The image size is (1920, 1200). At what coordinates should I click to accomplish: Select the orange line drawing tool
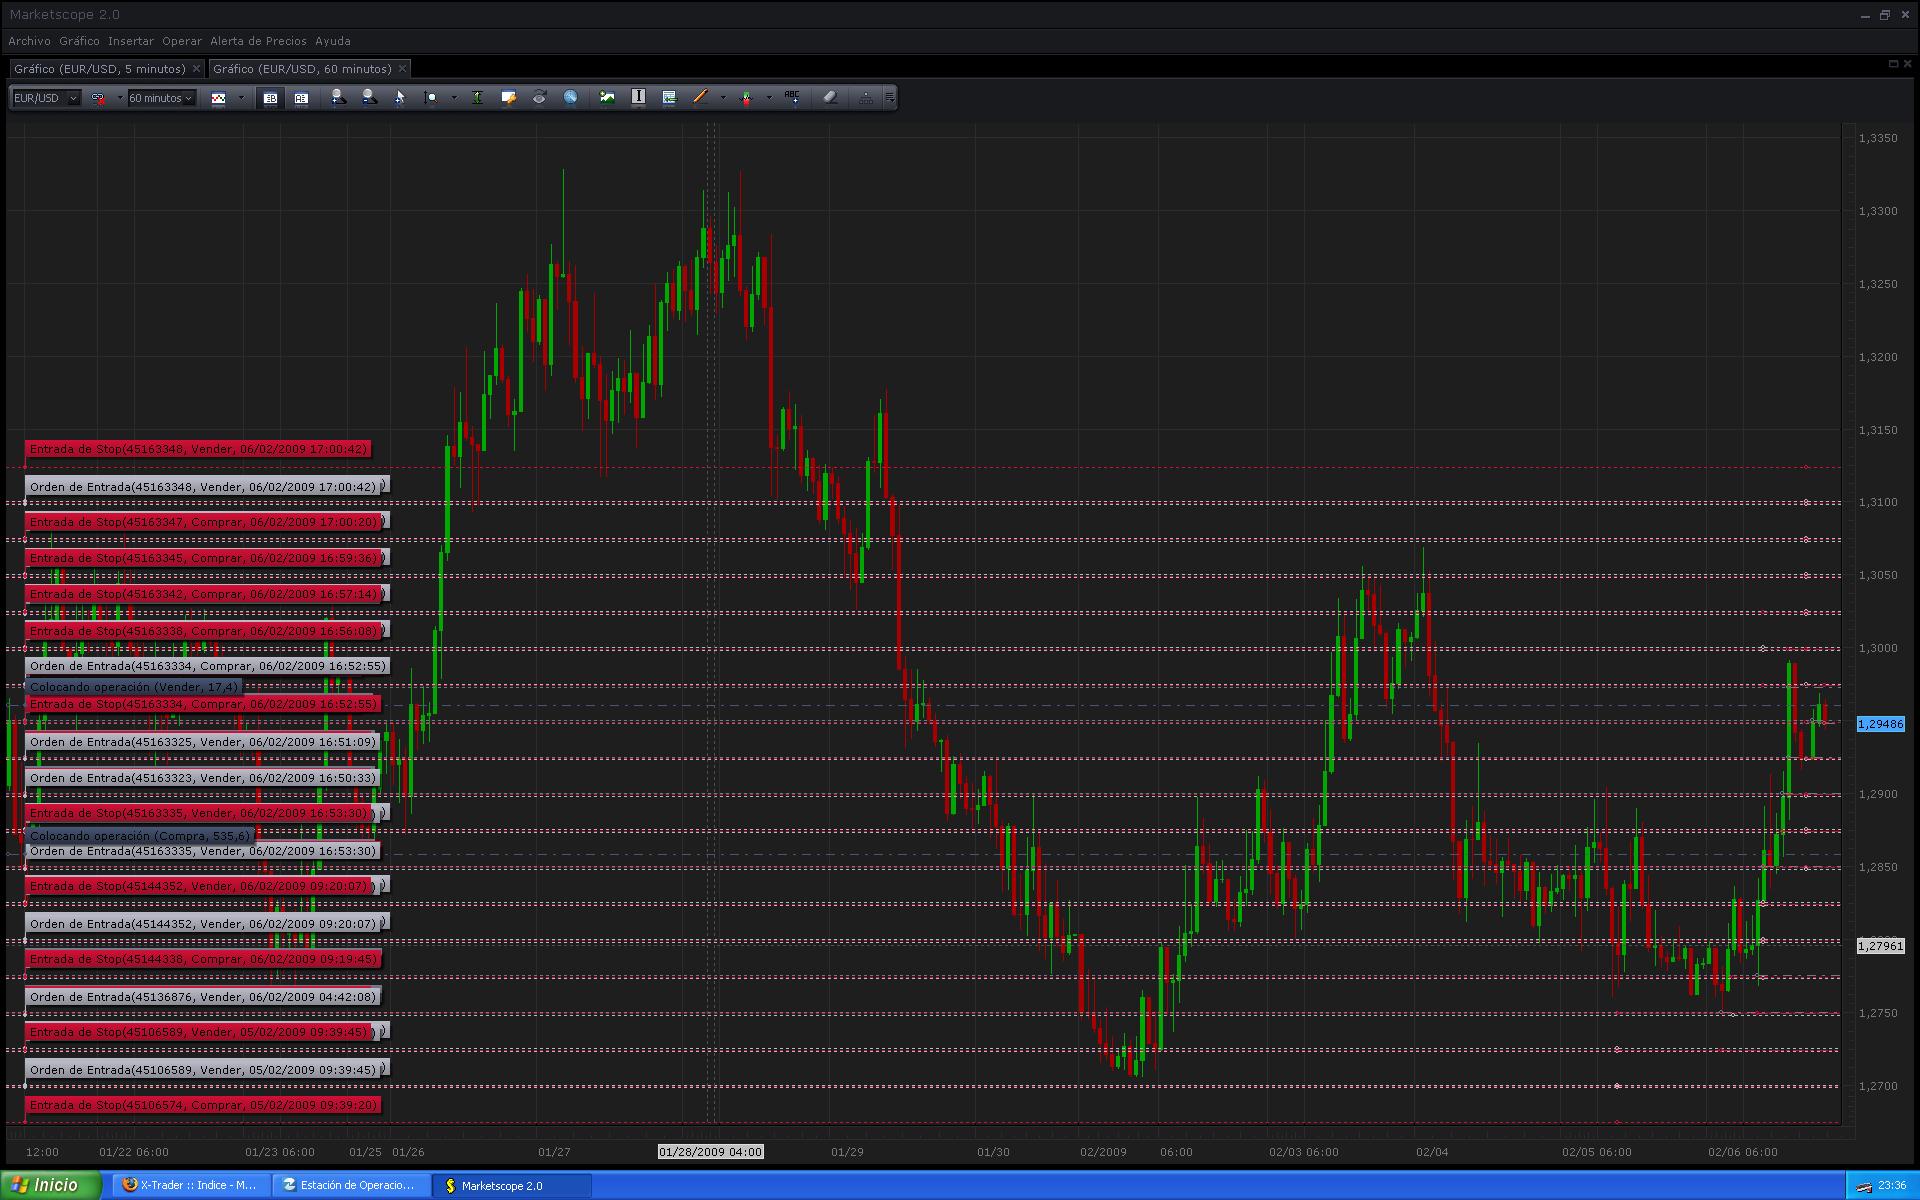tap(700, 97)
